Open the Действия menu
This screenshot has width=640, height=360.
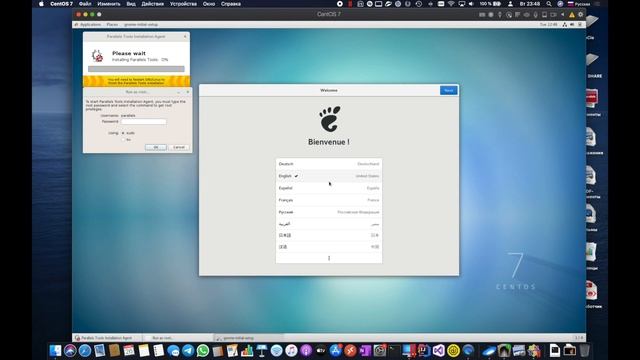(x=152, y=4)
